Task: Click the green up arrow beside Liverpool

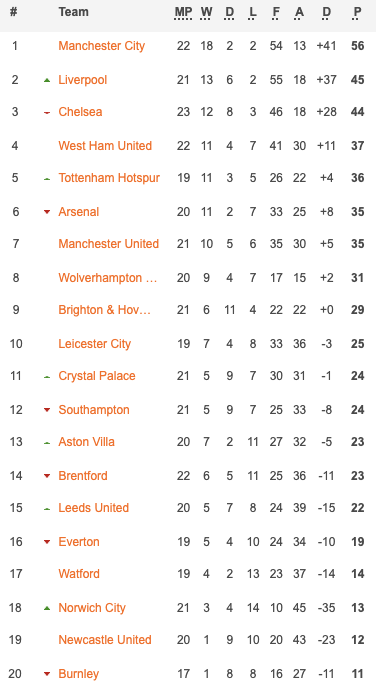Action: (47, 80)
